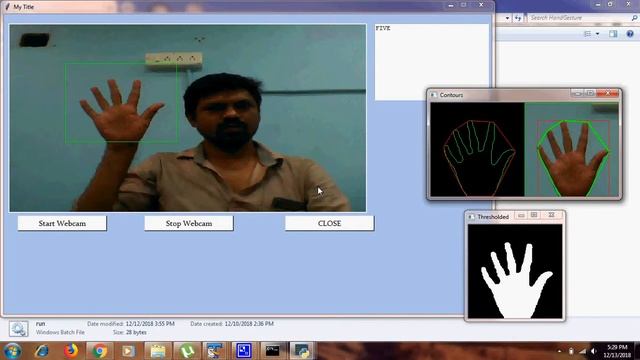This screenshot has height=360, width=640.
Task: Click the feather icon in My Title bar
Action: click(7, 7)
